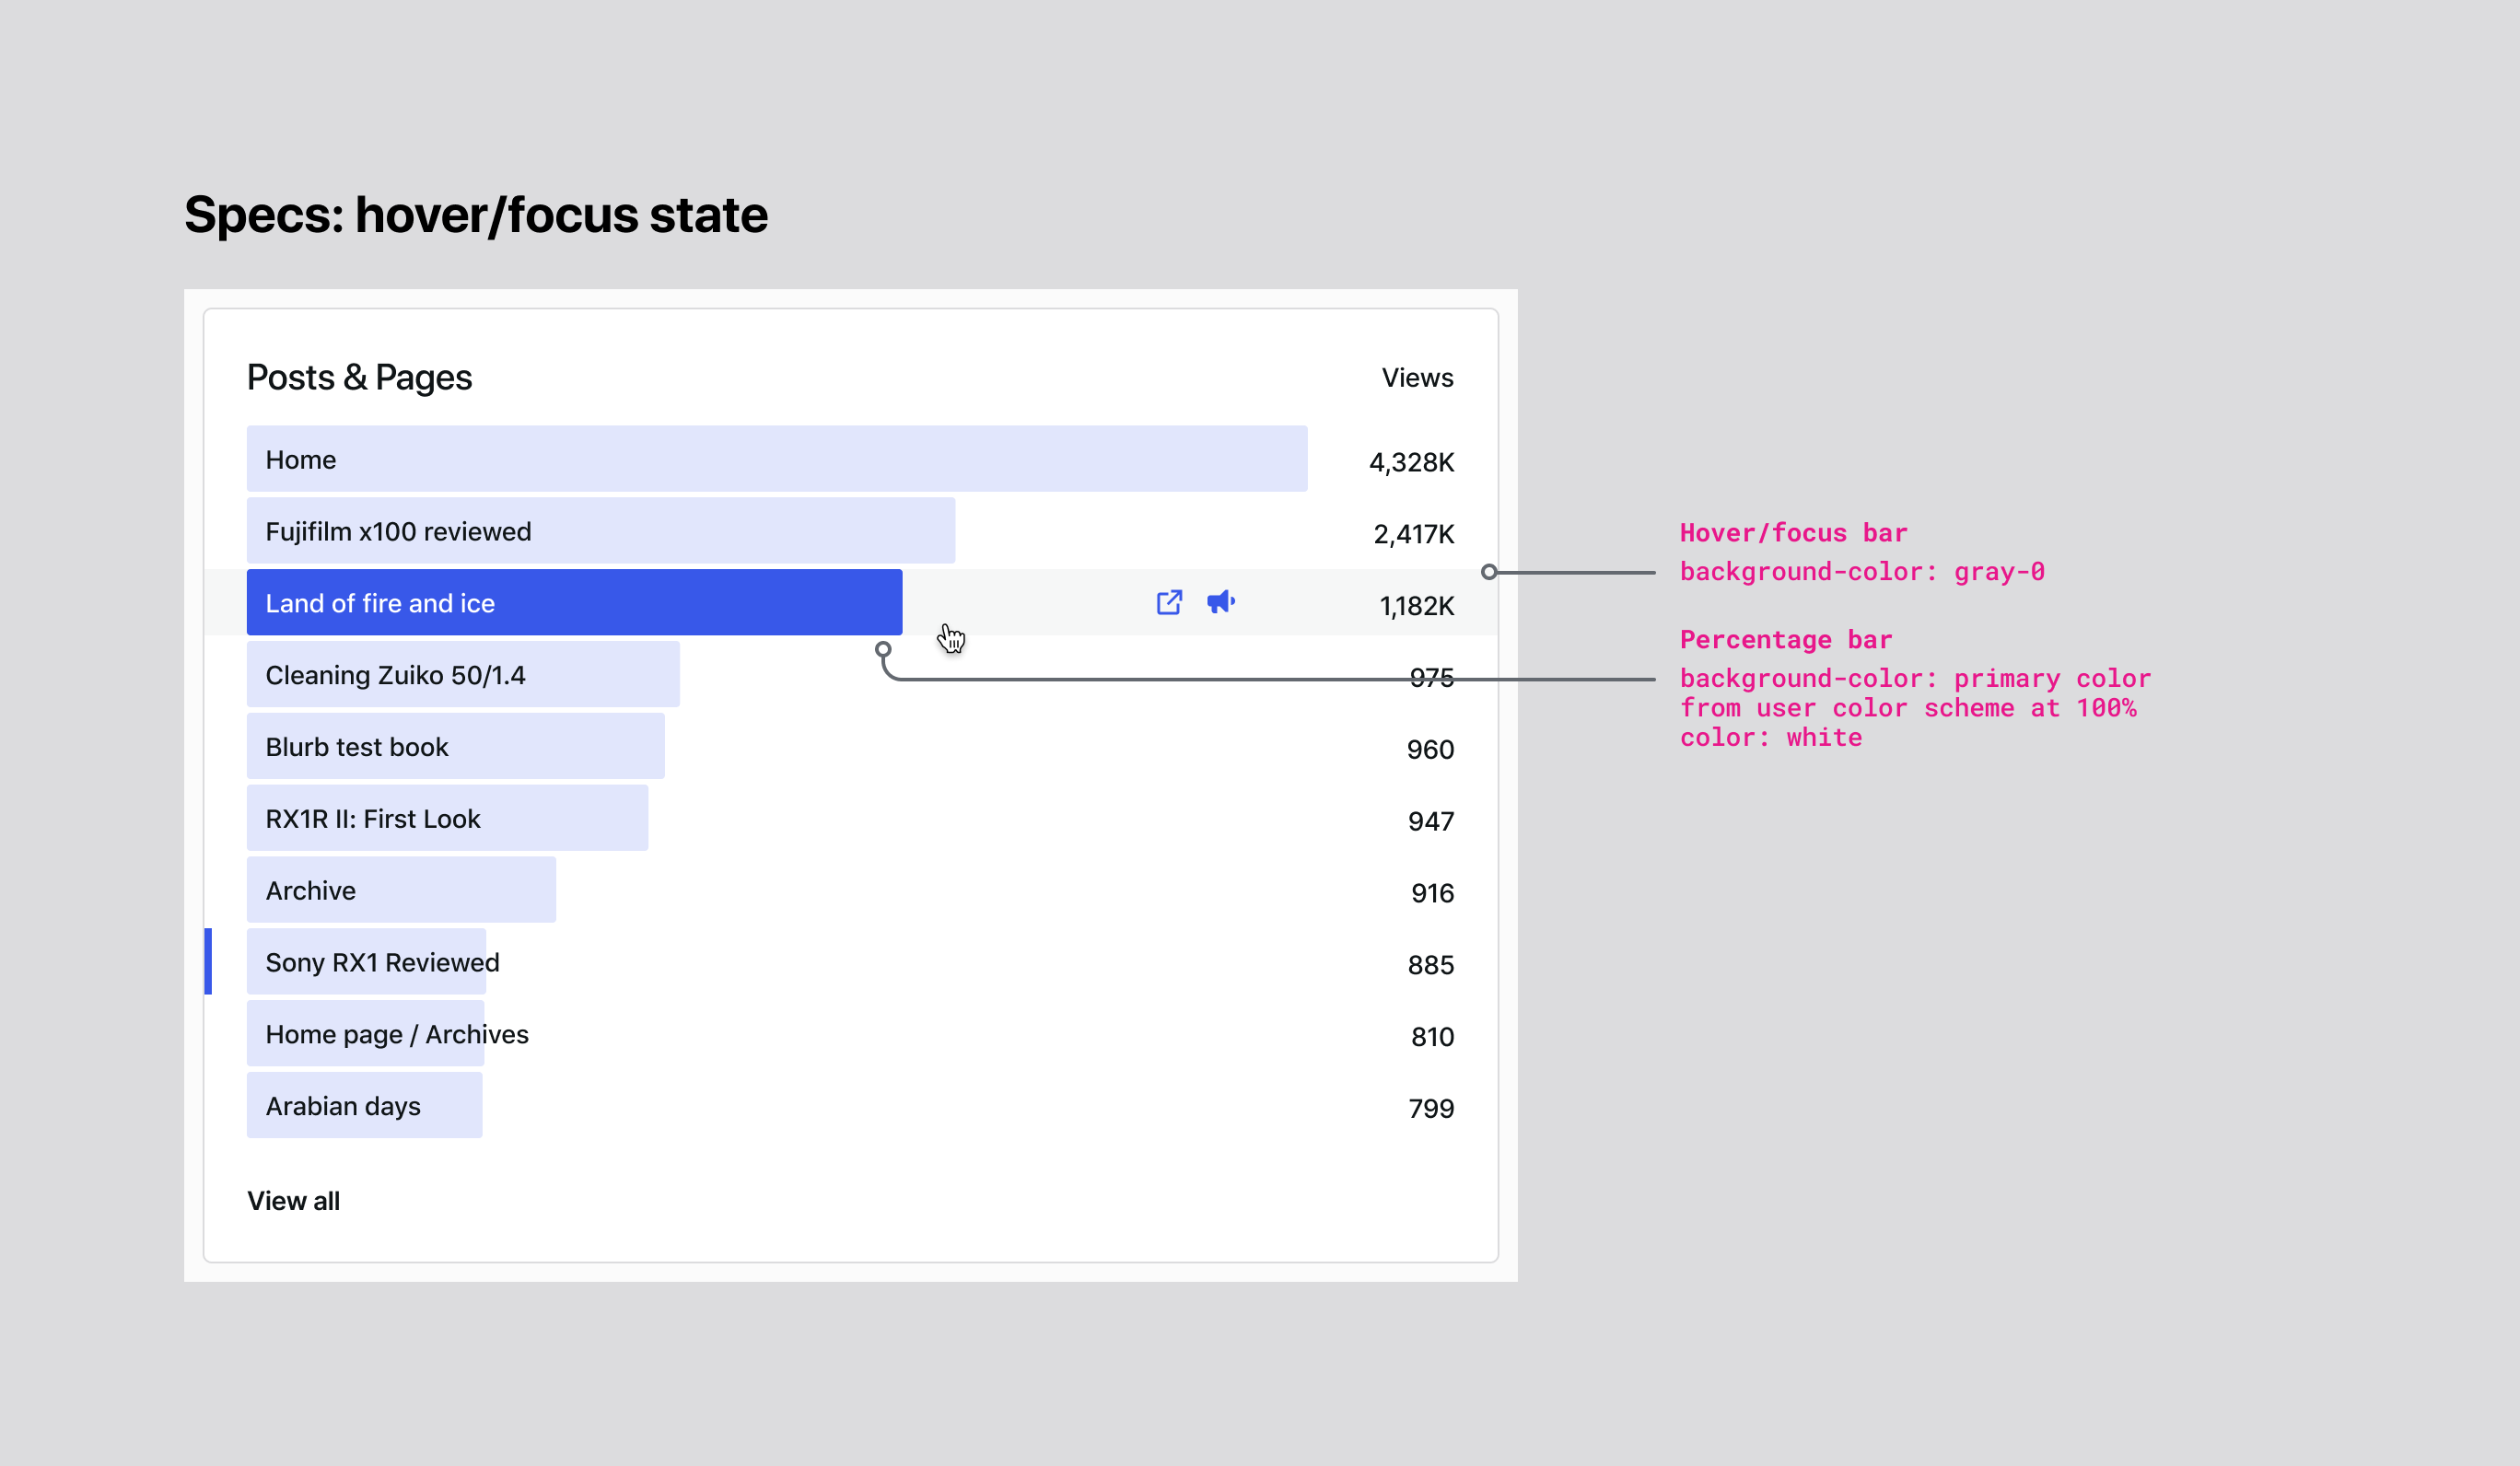Click the View all link
This screenshot has height=1466, width=2520.
(x=294, y=1200)
